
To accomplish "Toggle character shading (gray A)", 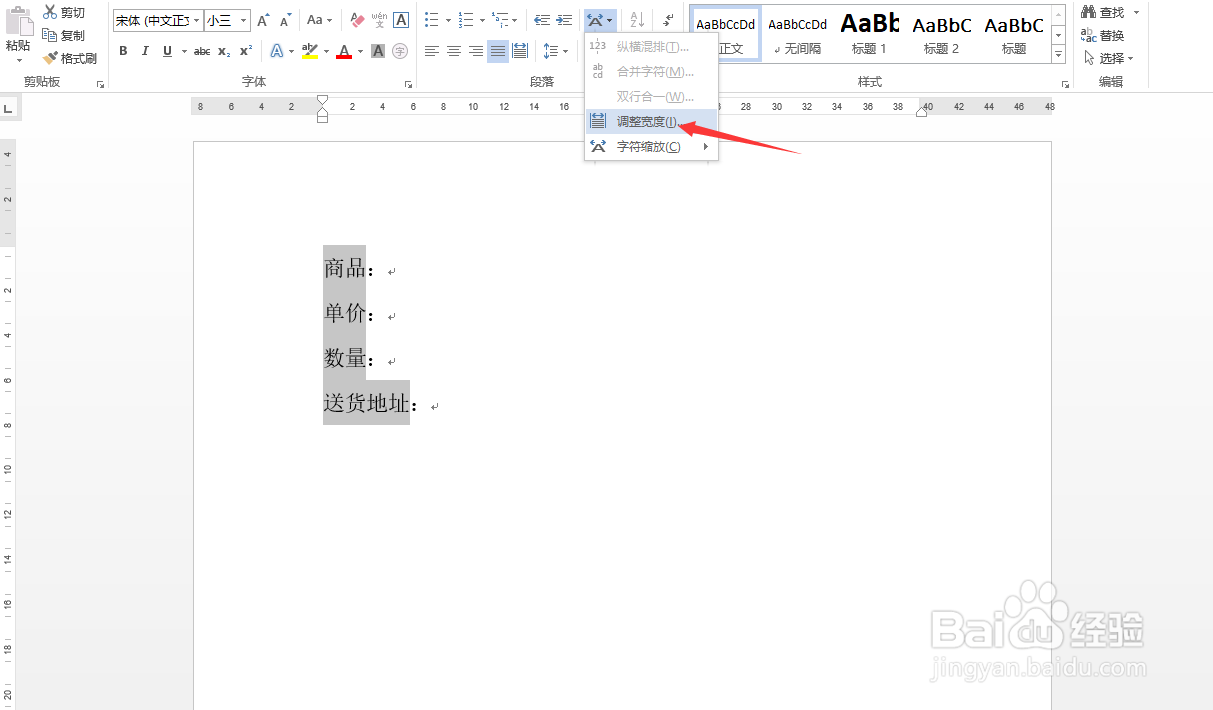I will pos(378,51).
